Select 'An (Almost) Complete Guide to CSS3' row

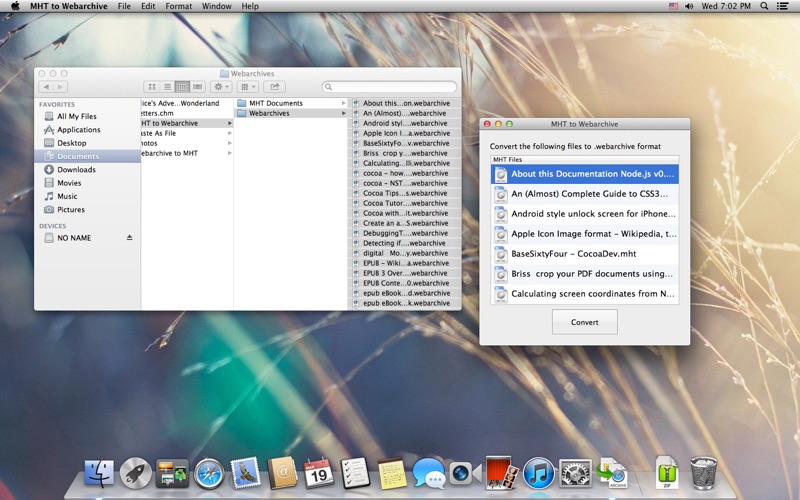pos(585,194)
